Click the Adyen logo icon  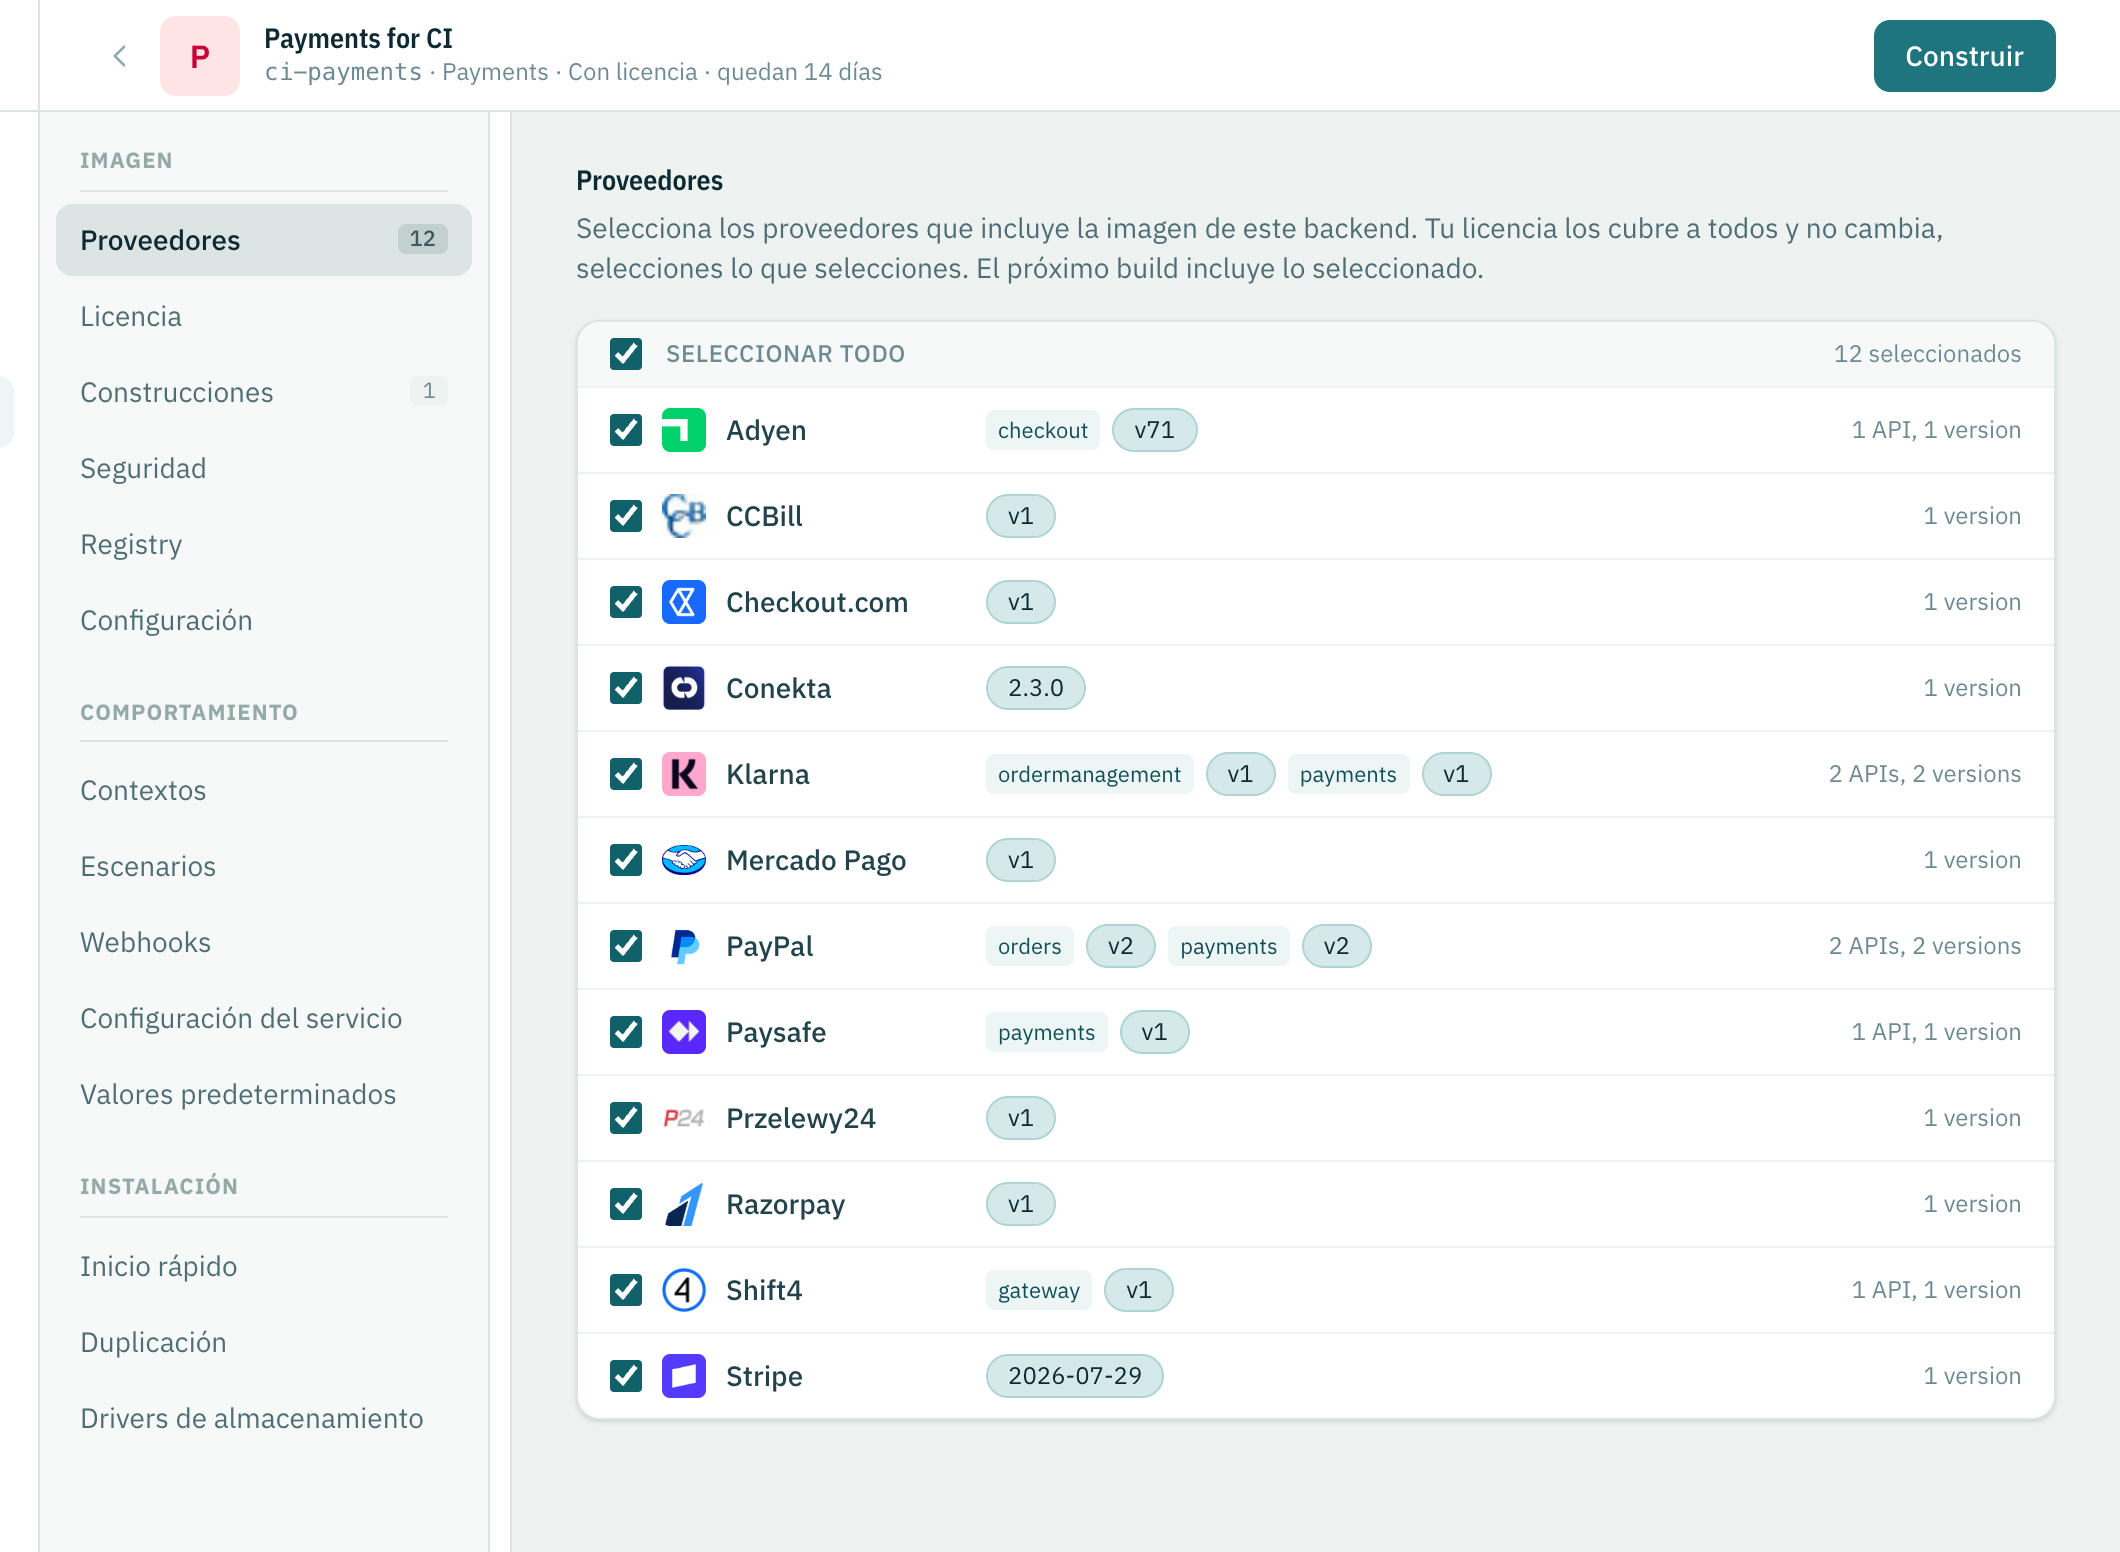[x=684, y=430]
